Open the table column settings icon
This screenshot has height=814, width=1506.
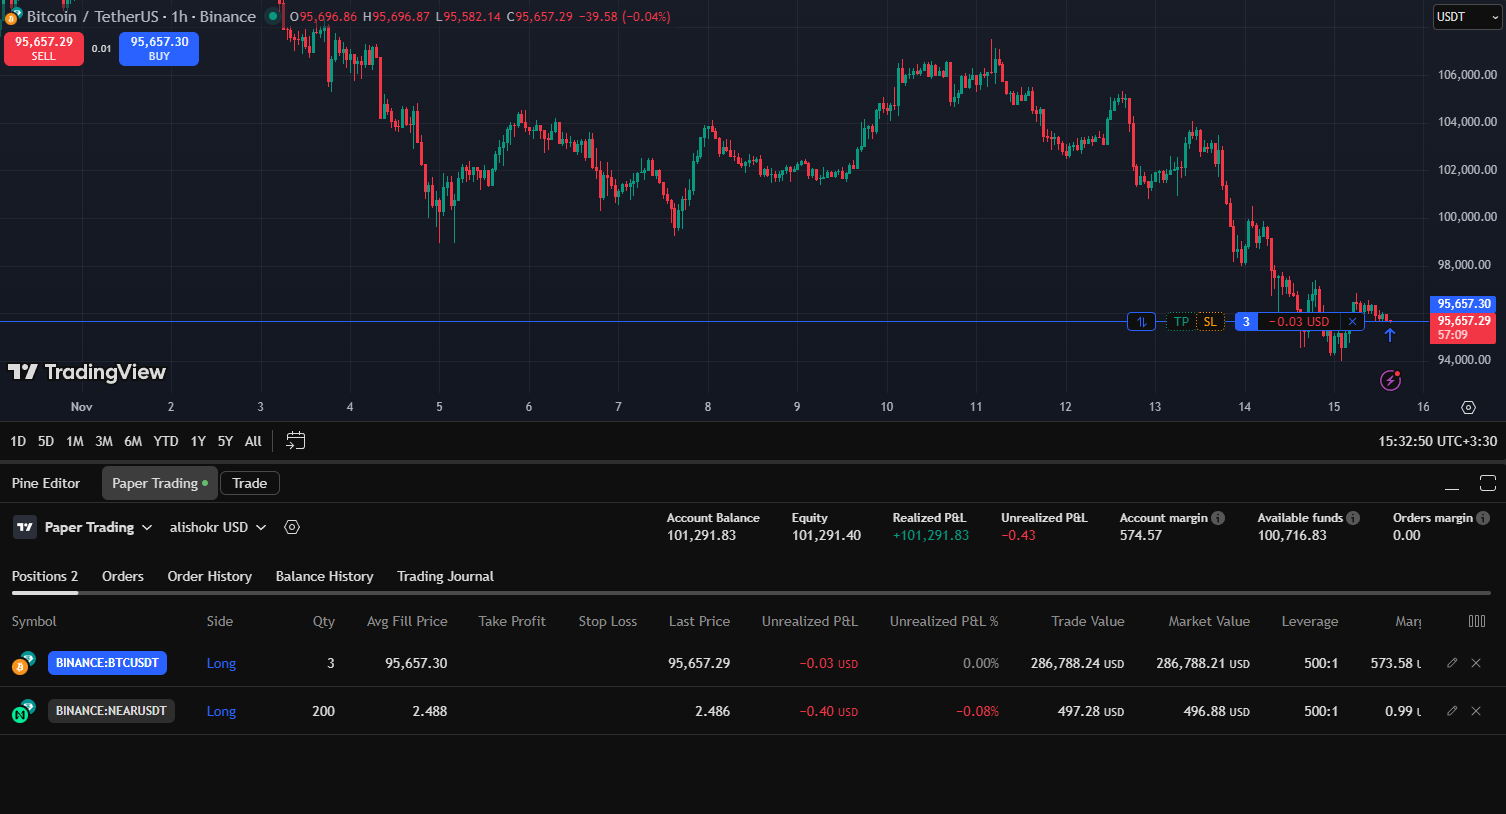coord(1477,621)
